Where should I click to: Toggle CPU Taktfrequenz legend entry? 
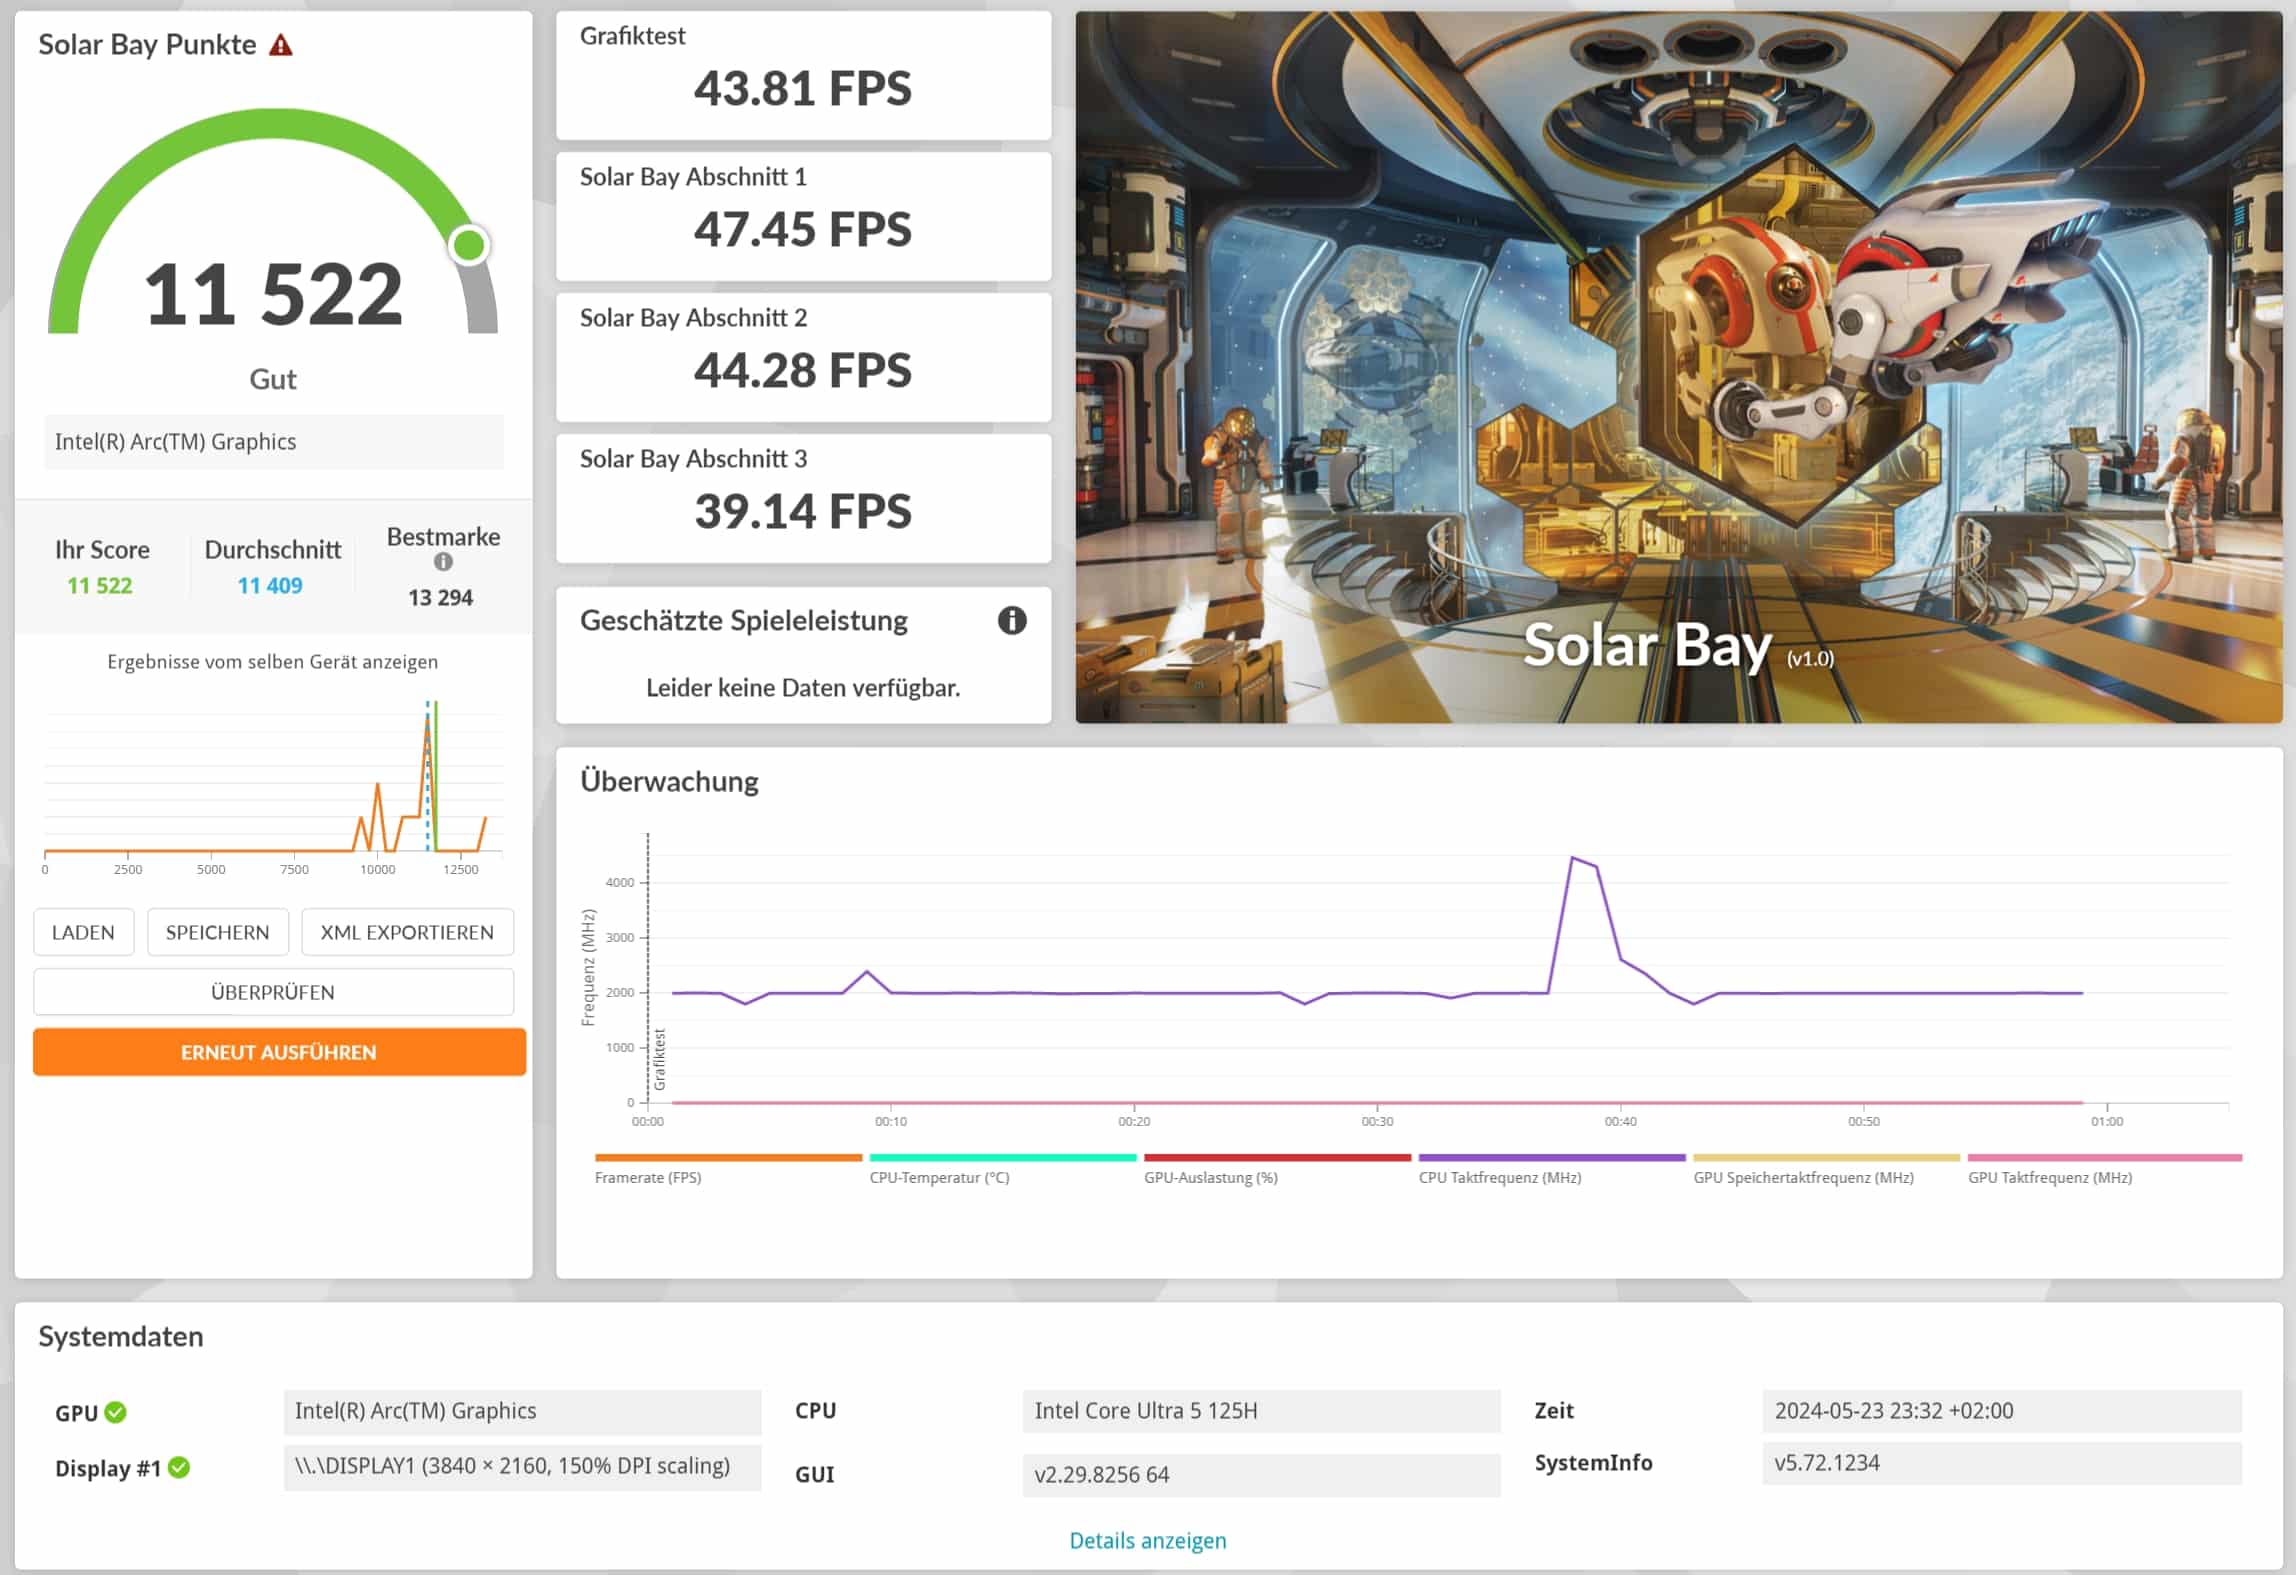1499,1177
